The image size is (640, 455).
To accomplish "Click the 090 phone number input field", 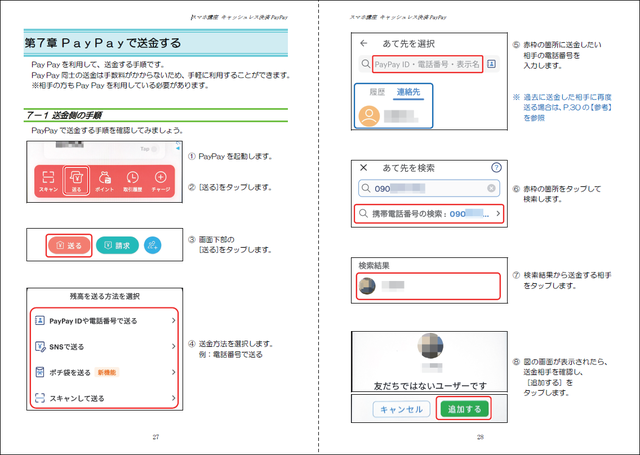I will [x=429, y=188].
